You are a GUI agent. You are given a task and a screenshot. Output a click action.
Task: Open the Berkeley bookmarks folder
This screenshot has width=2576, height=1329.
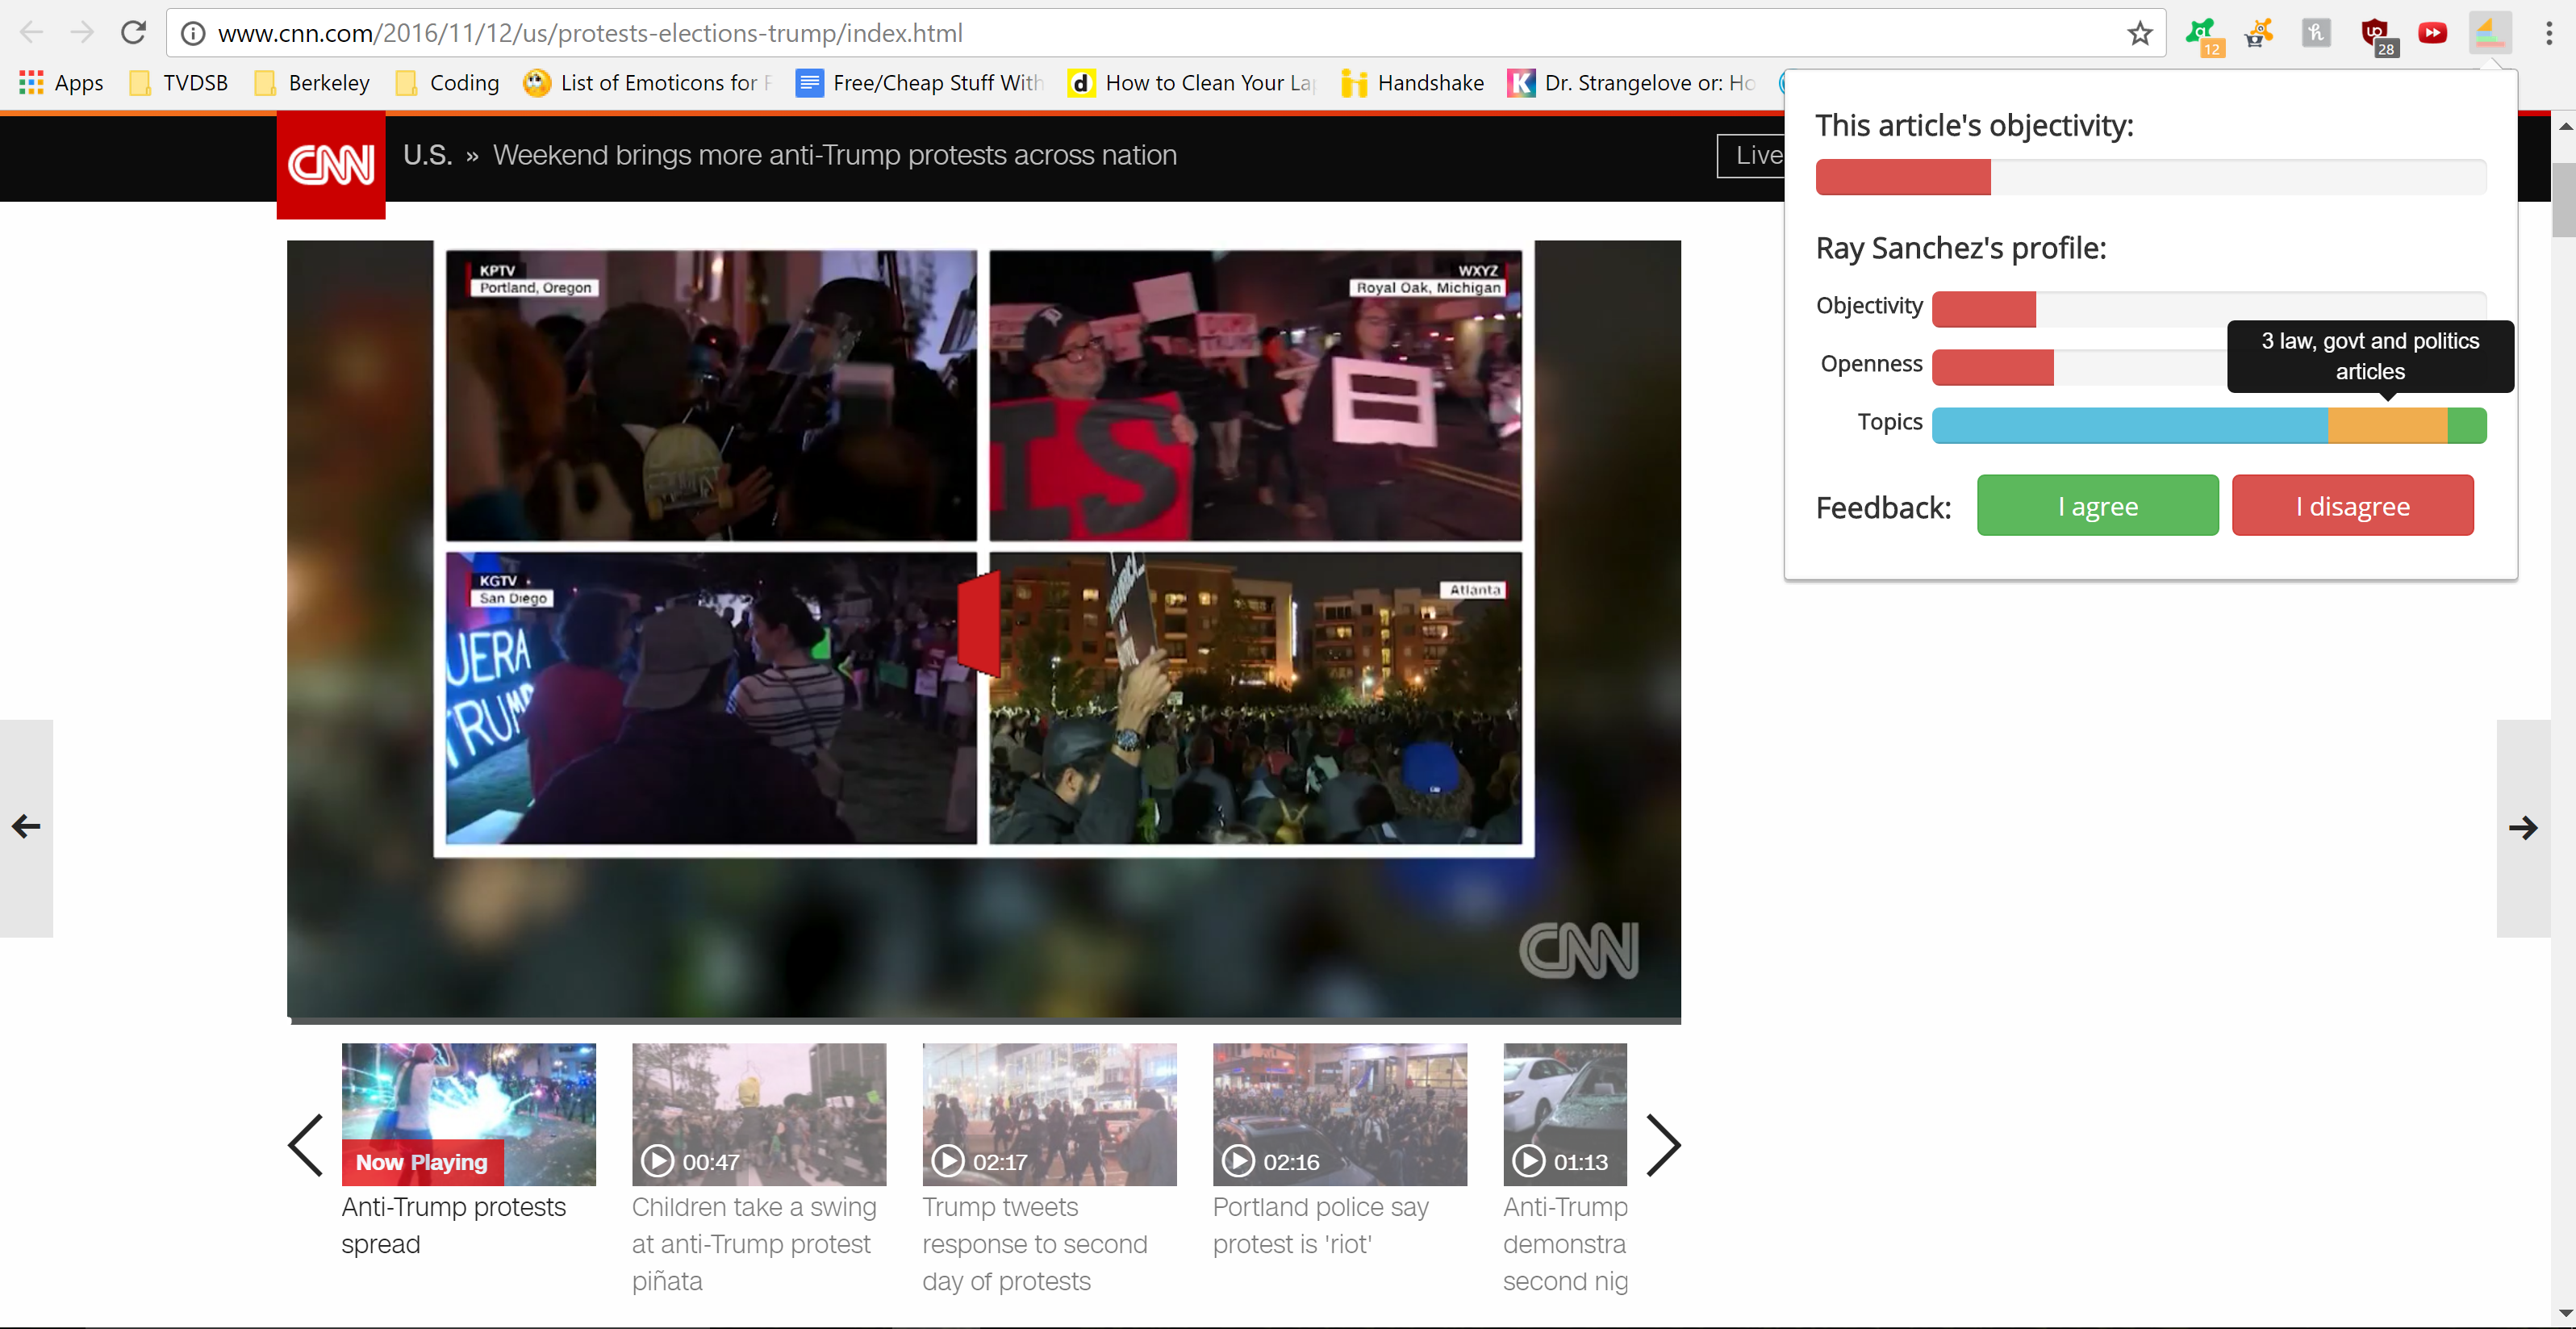coord(312,83)
